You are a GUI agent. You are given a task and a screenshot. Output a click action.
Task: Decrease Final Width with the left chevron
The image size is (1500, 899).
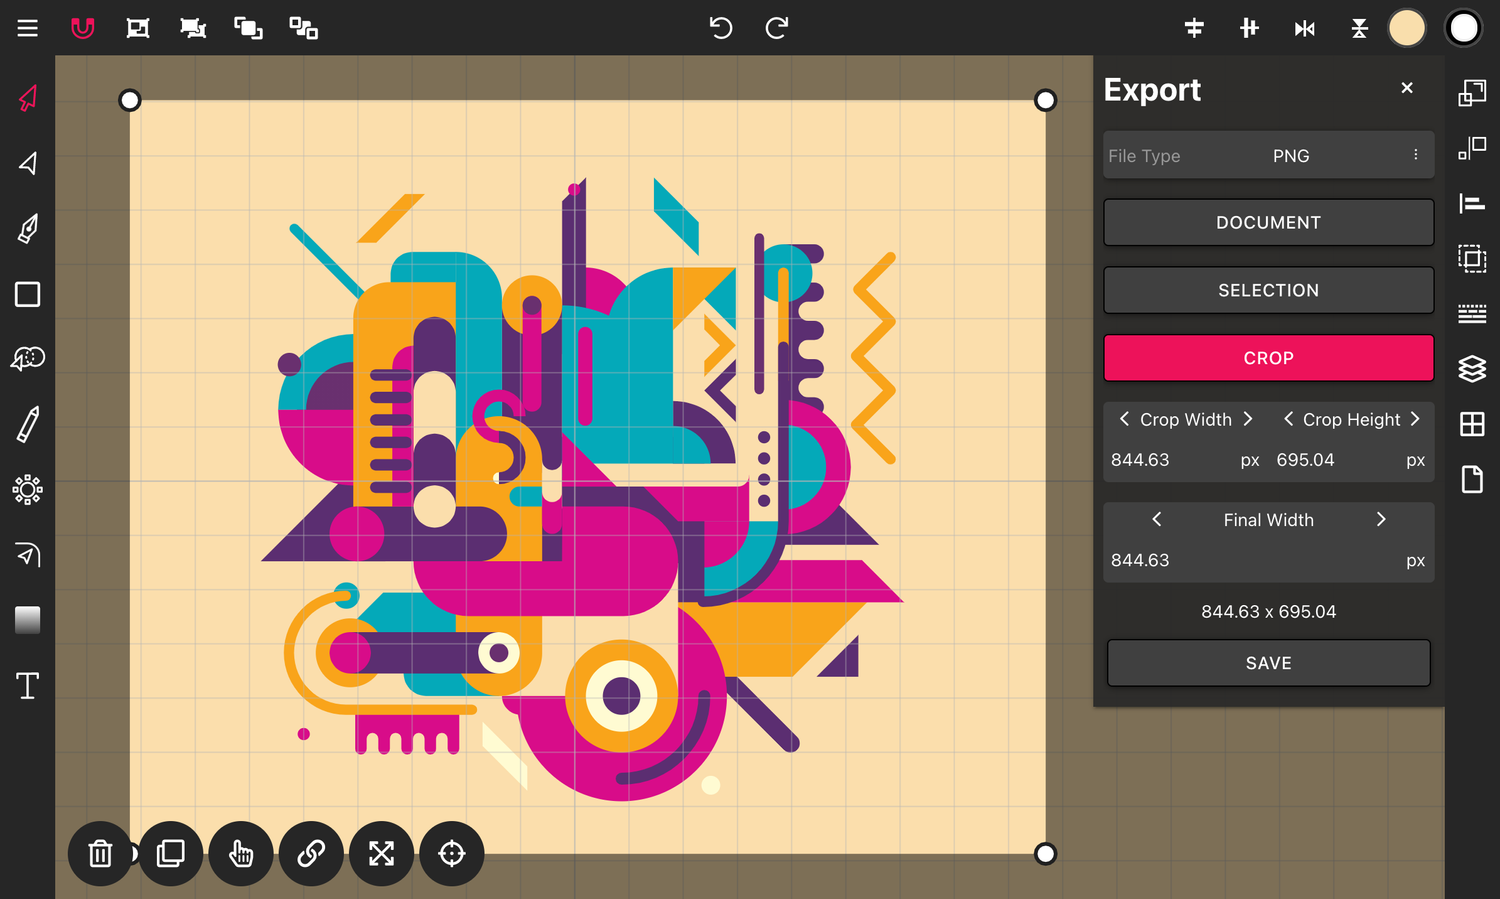[1156, 519]
